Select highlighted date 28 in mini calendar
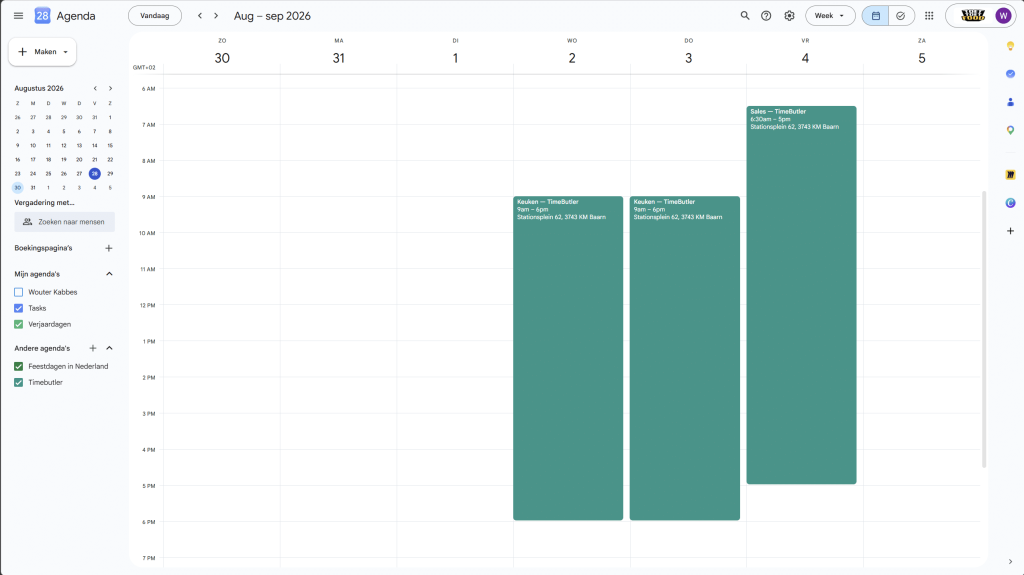Image resolution: width=1024 pixels, height=575 pixels. pos(95,174)
